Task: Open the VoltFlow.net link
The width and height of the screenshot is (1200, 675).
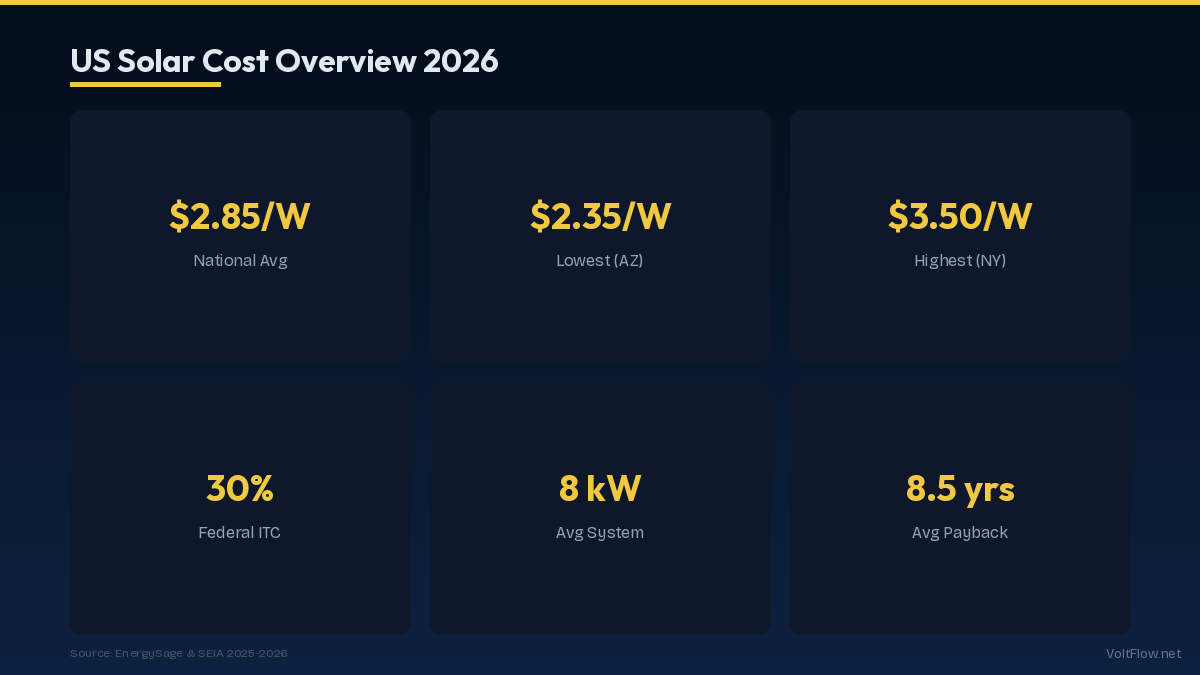Action: pyautogui.click(x=1143, y=653)
